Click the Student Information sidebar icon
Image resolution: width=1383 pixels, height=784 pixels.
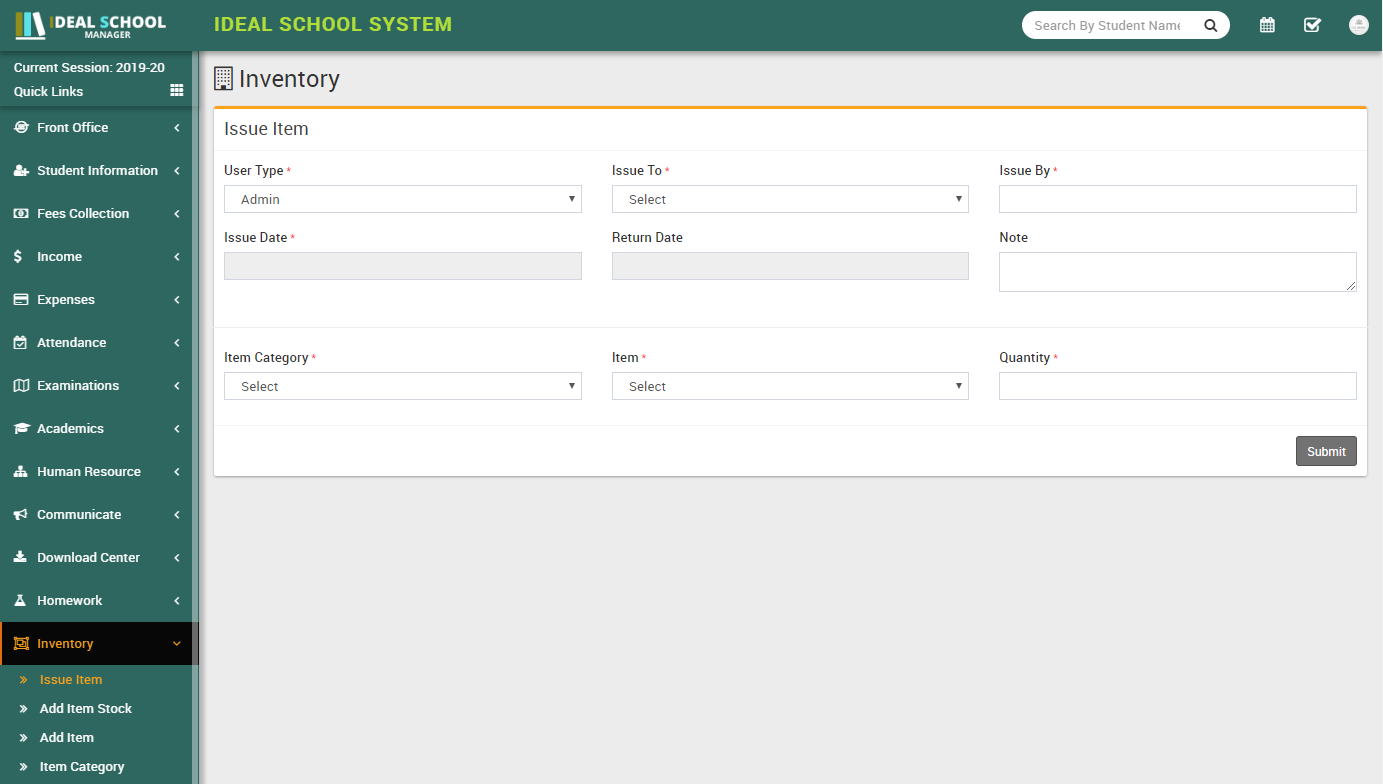[x=21, y=170]
